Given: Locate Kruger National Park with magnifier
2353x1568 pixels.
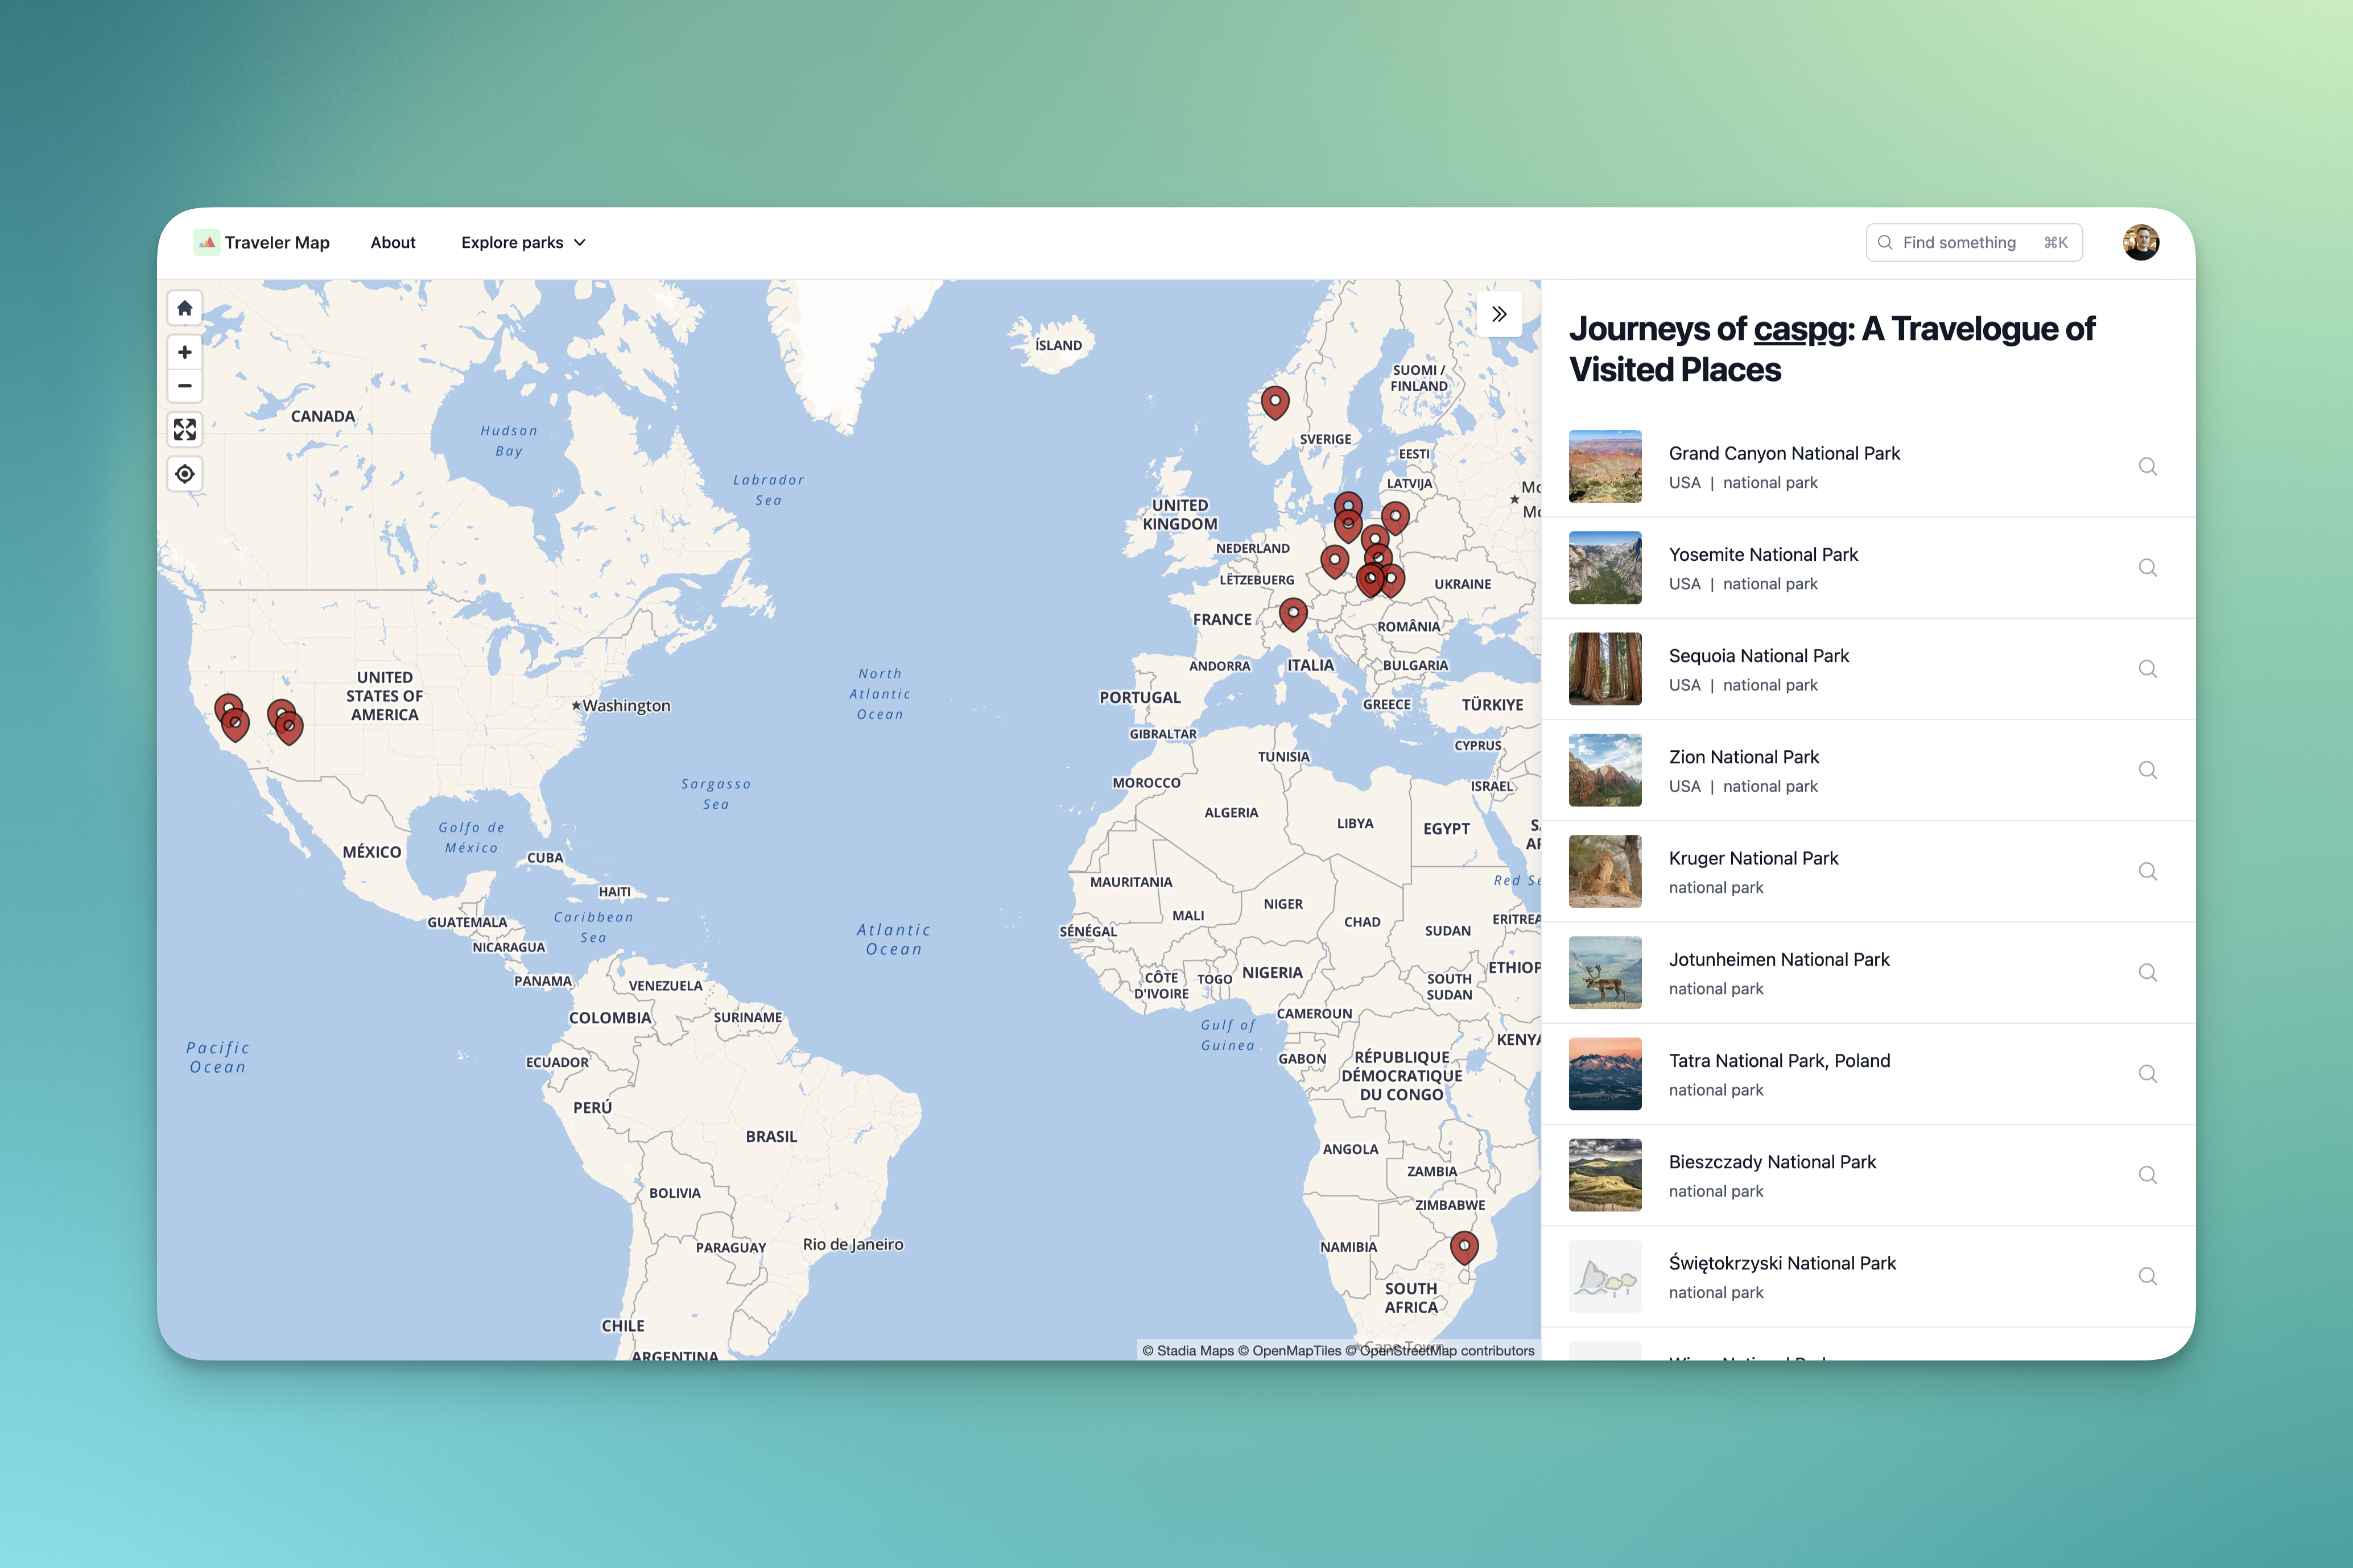Looking at the screenshot, I should [2147, 872].
